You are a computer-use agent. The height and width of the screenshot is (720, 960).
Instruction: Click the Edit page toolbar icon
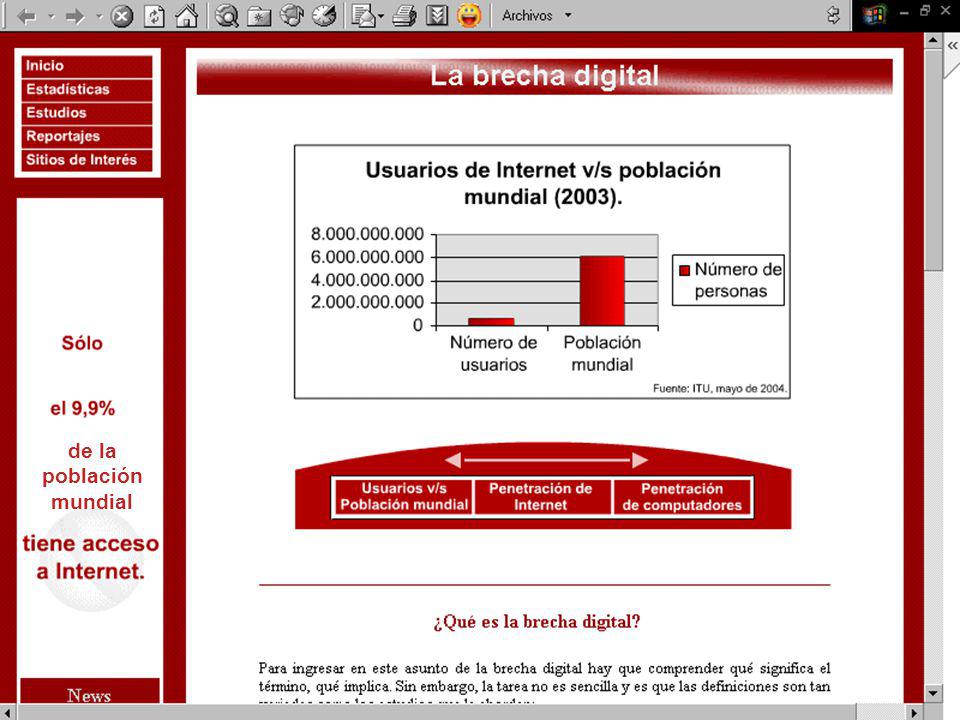(437, 16)
